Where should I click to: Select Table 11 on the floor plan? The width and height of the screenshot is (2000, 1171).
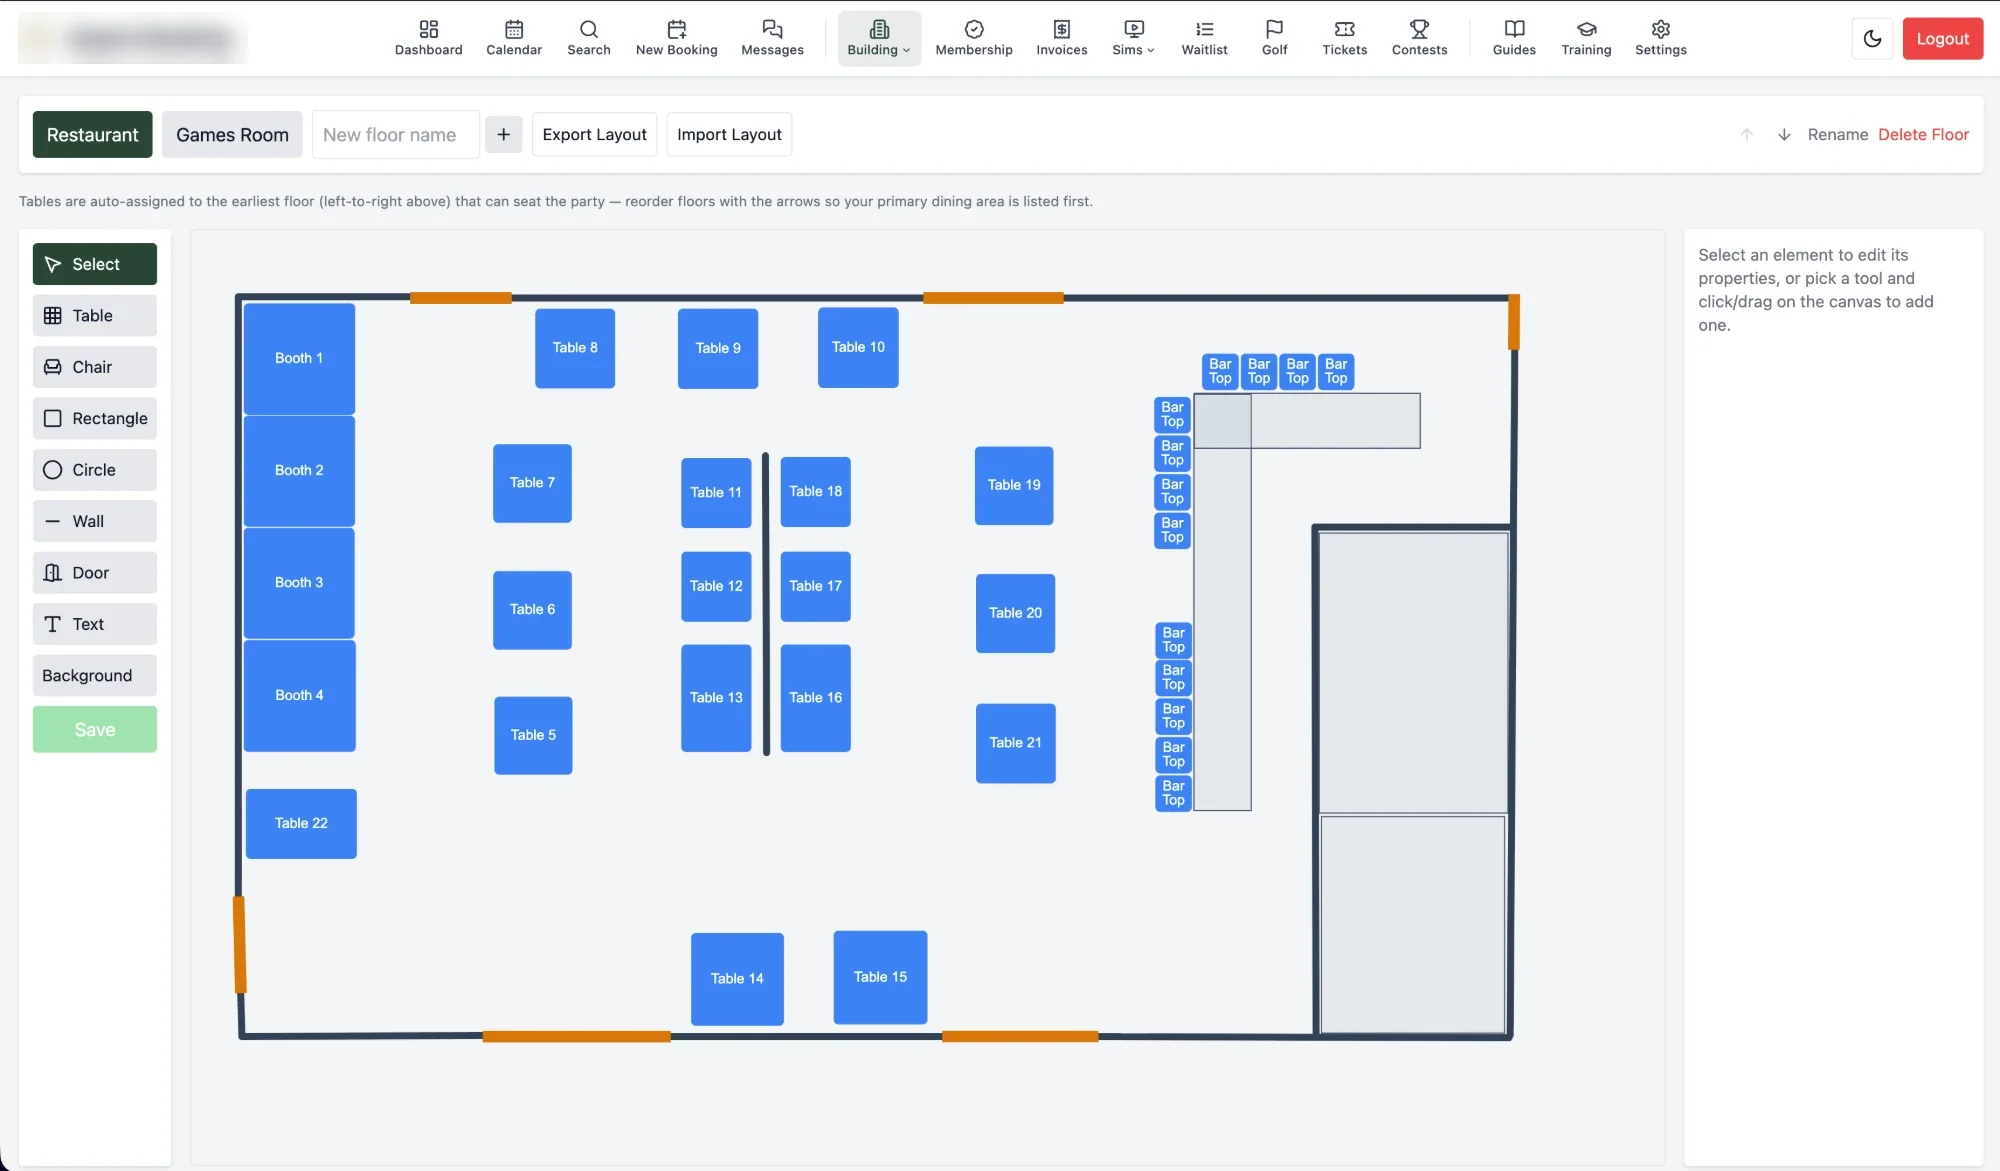[x=716, y=492]
